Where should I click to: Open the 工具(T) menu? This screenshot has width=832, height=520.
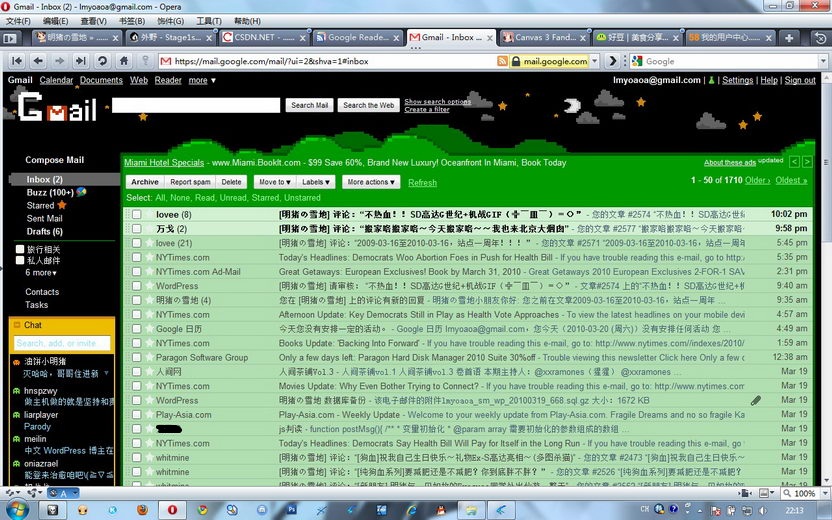click(209, 21)
